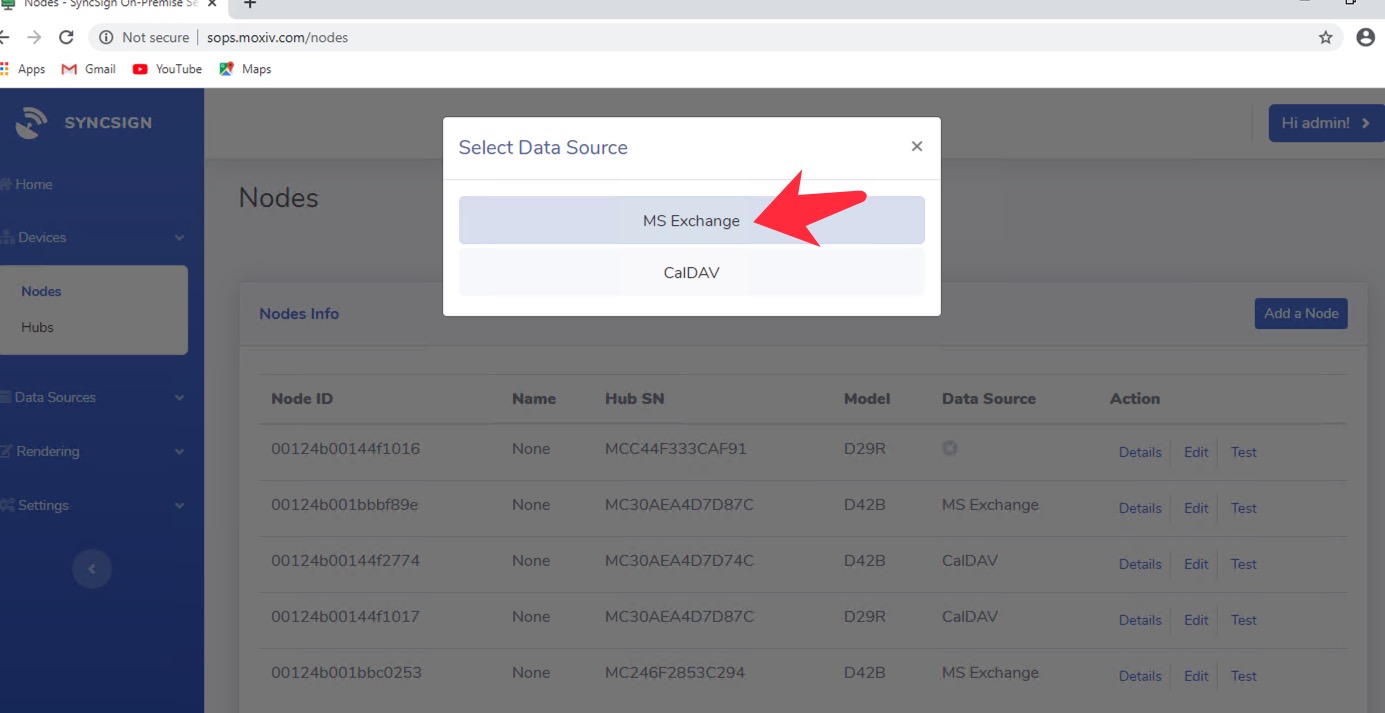The width and height of the screenshot is (1385, 713).
Task: Edit node 00124b00144f2774
Action: tap(1196, 564)
